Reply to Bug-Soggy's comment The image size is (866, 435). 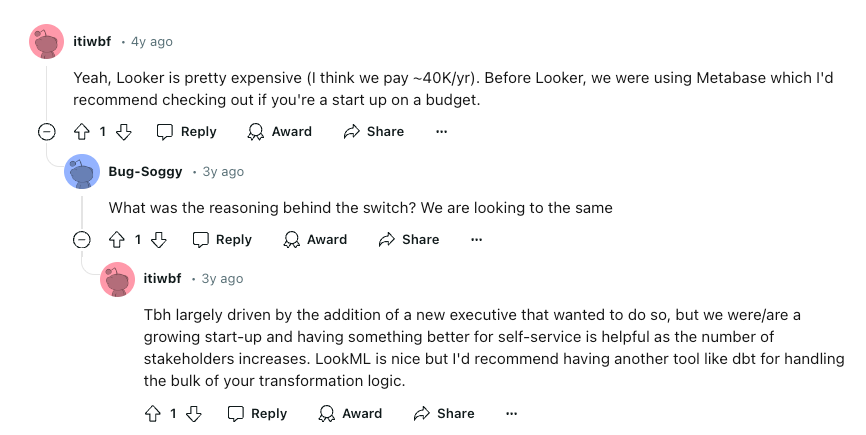[221, 239]
